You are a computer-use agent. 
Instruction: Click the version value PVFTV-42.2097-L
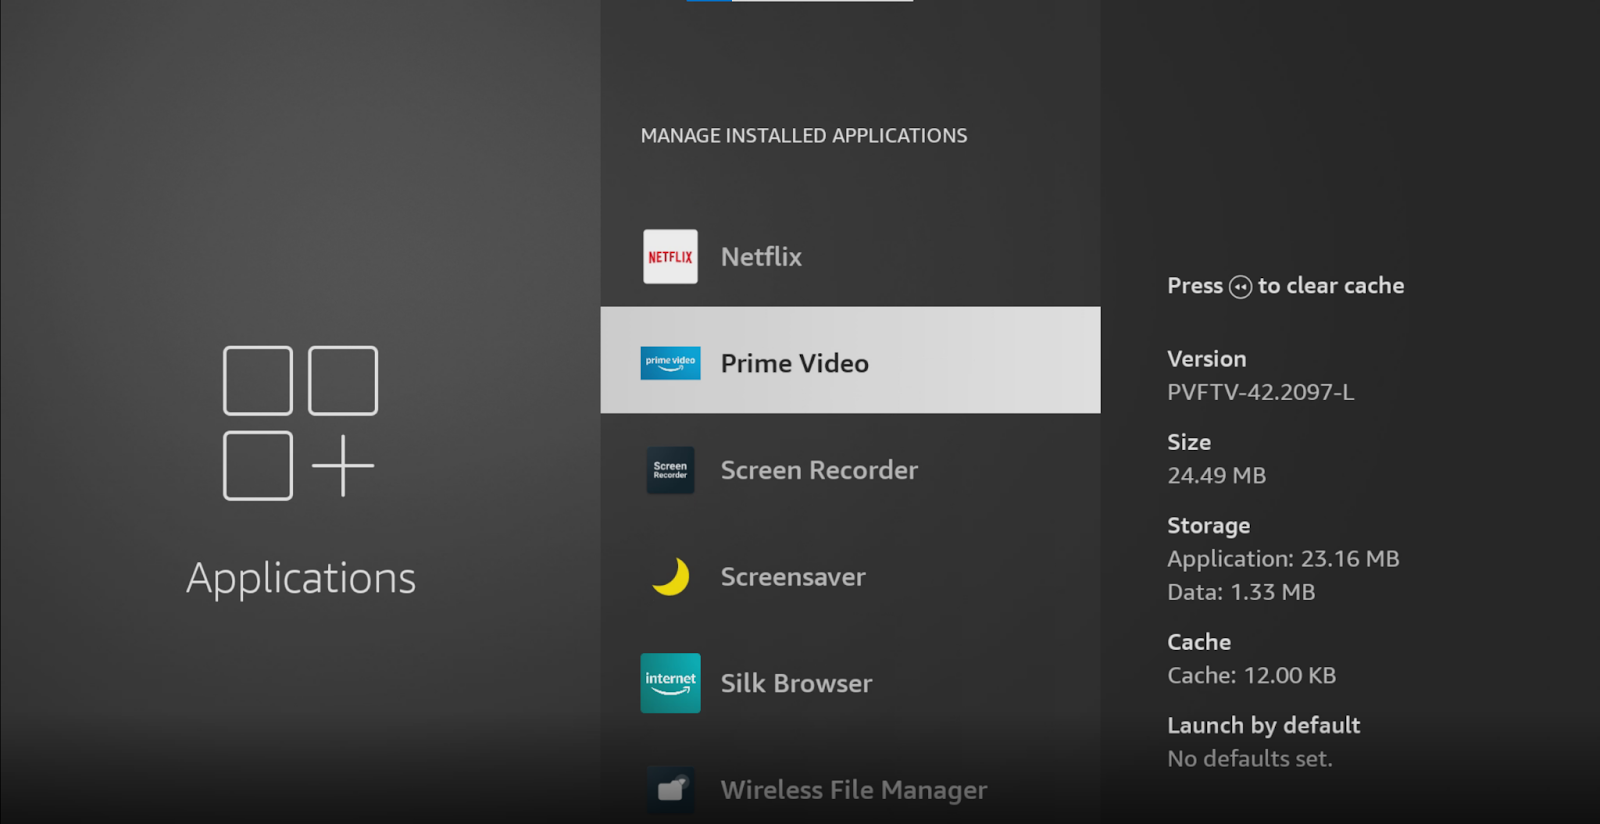[1260, 392]
